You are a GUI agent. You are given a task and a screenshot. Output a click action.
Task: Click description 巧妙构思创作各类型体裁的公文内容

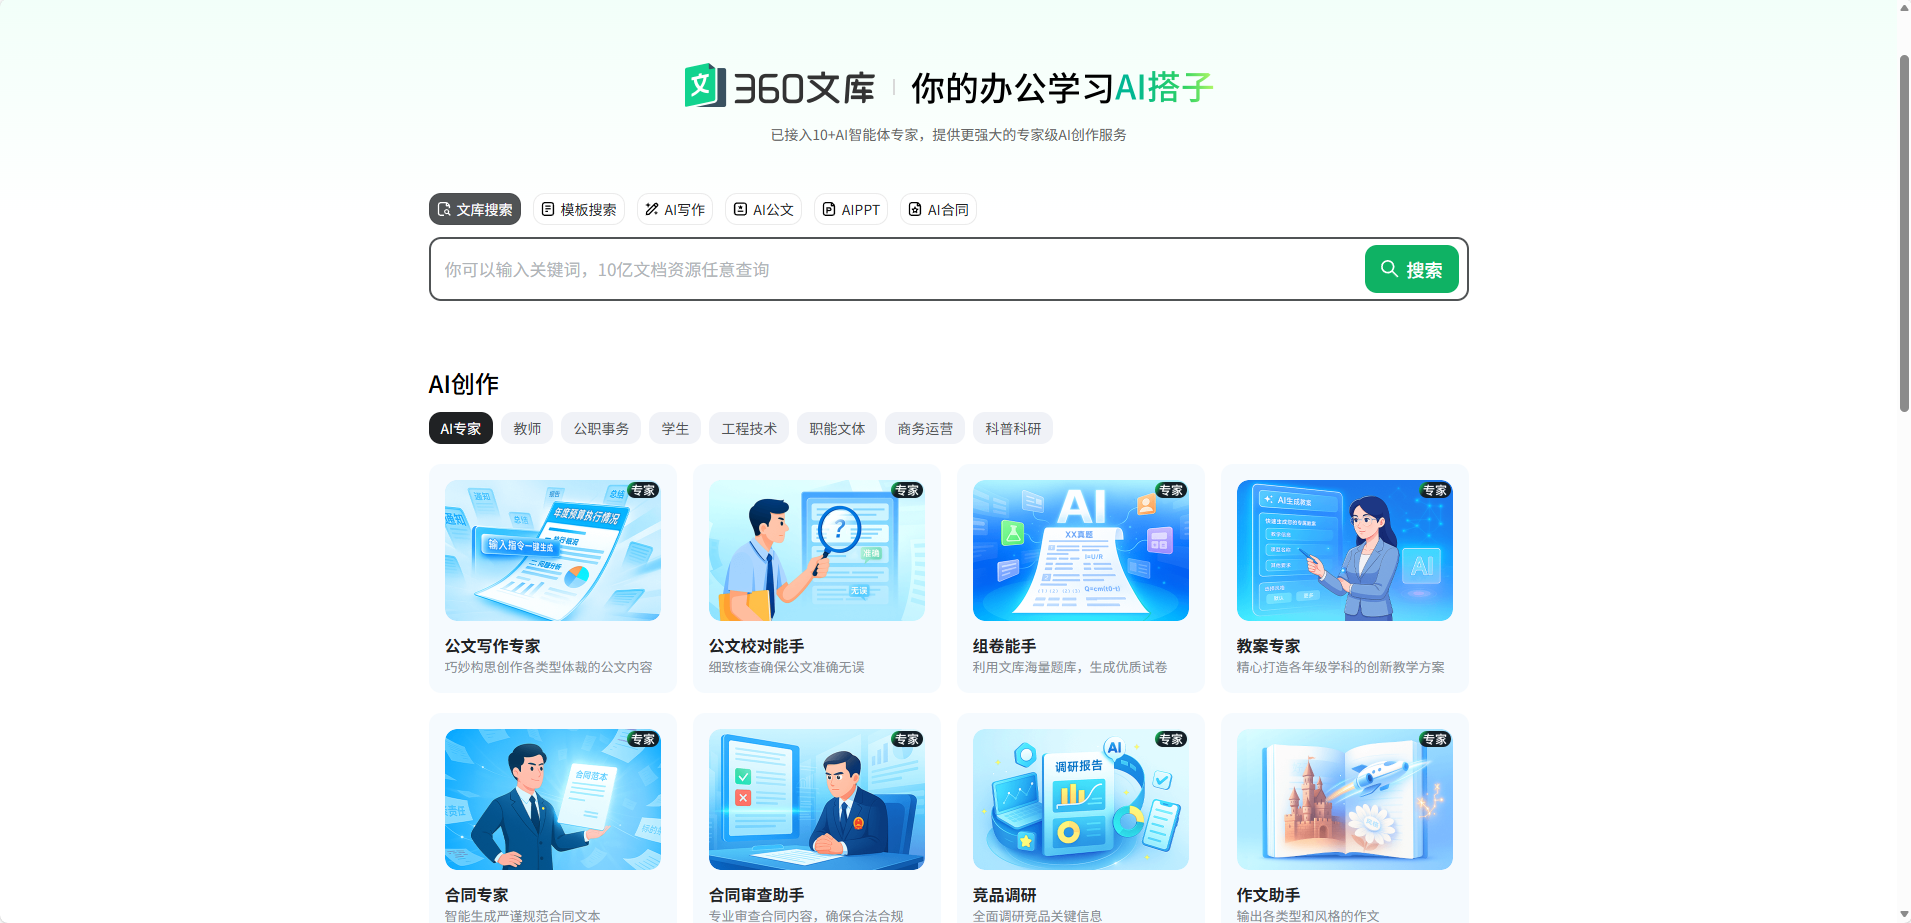click(549, 667)
